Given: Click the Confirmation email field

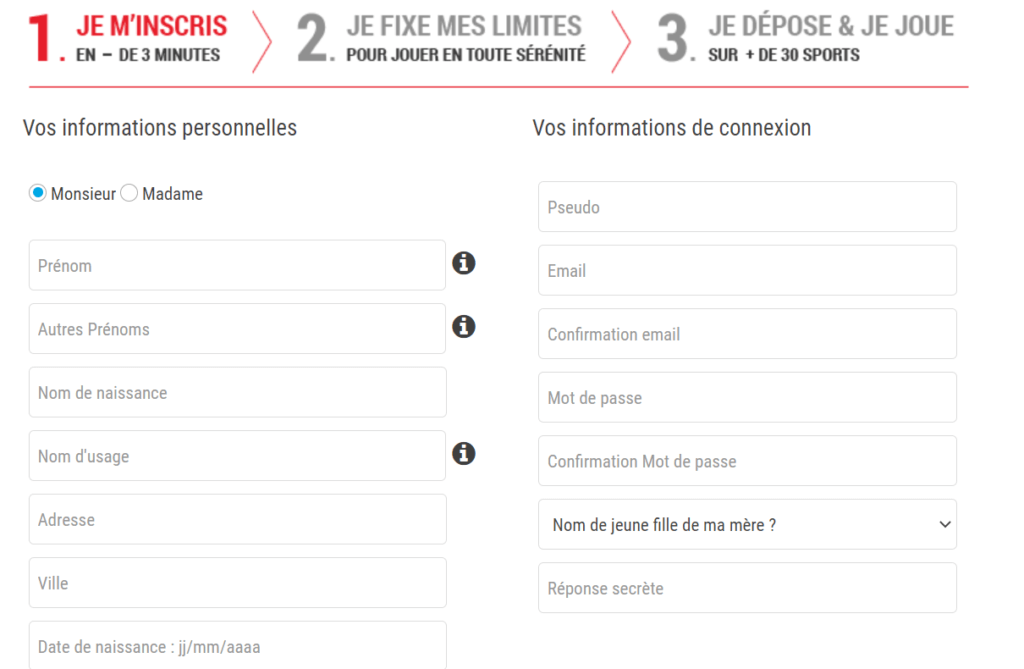Looking at the screenshot, I should coord(747,334).
